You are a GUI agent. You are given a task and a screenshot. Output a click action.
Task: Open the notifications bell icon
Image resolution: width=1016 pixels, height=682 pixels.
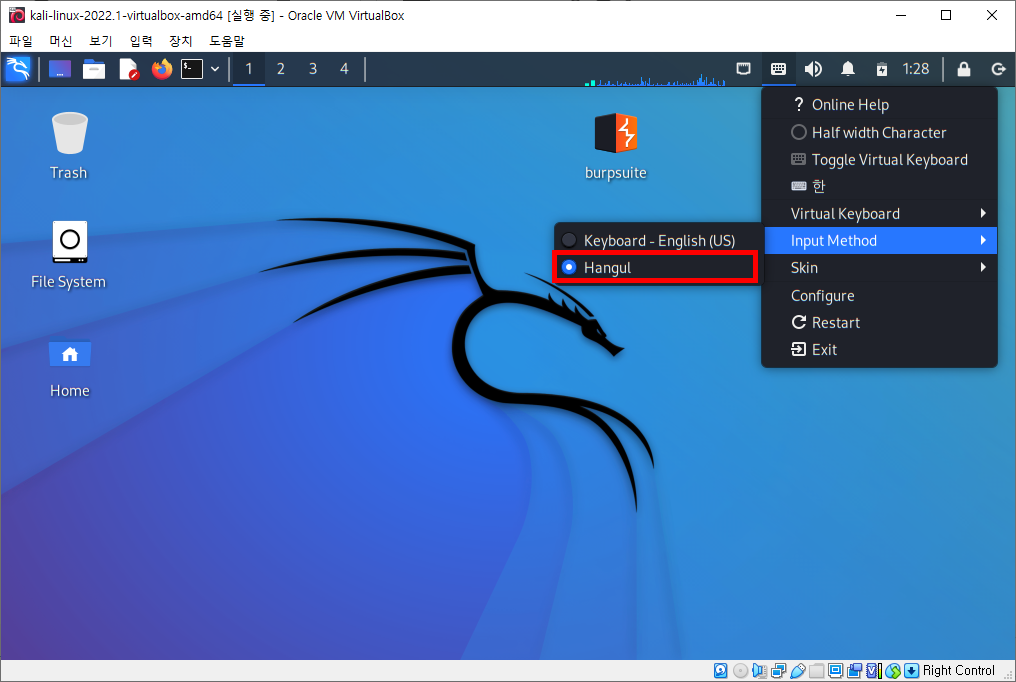tap(848, 69)
